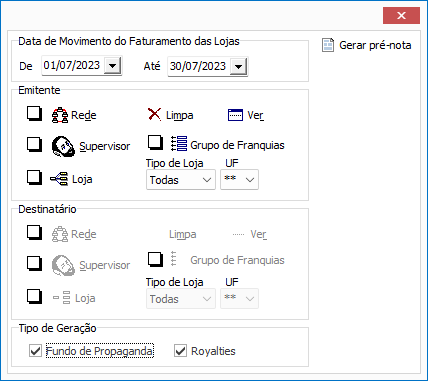Click the Royalties label text
The height and width of the screenshot is (381, 428).
point(213,351)
